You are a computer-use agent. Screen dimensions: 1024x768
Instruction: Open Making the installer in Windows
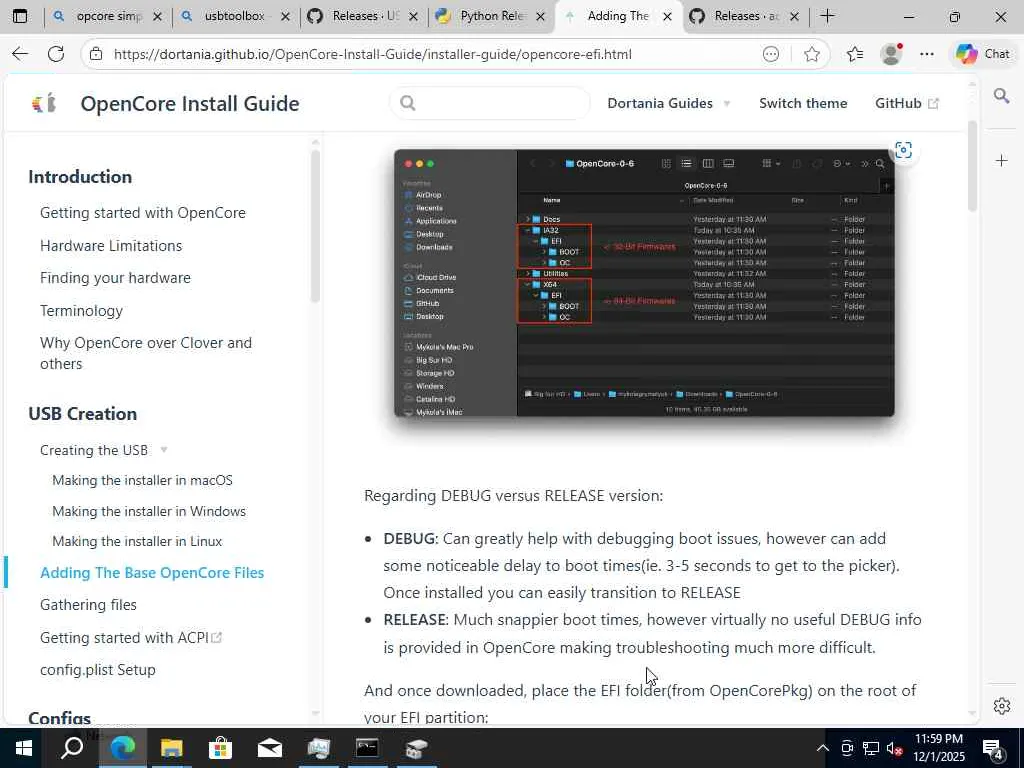tap(149, 511)
